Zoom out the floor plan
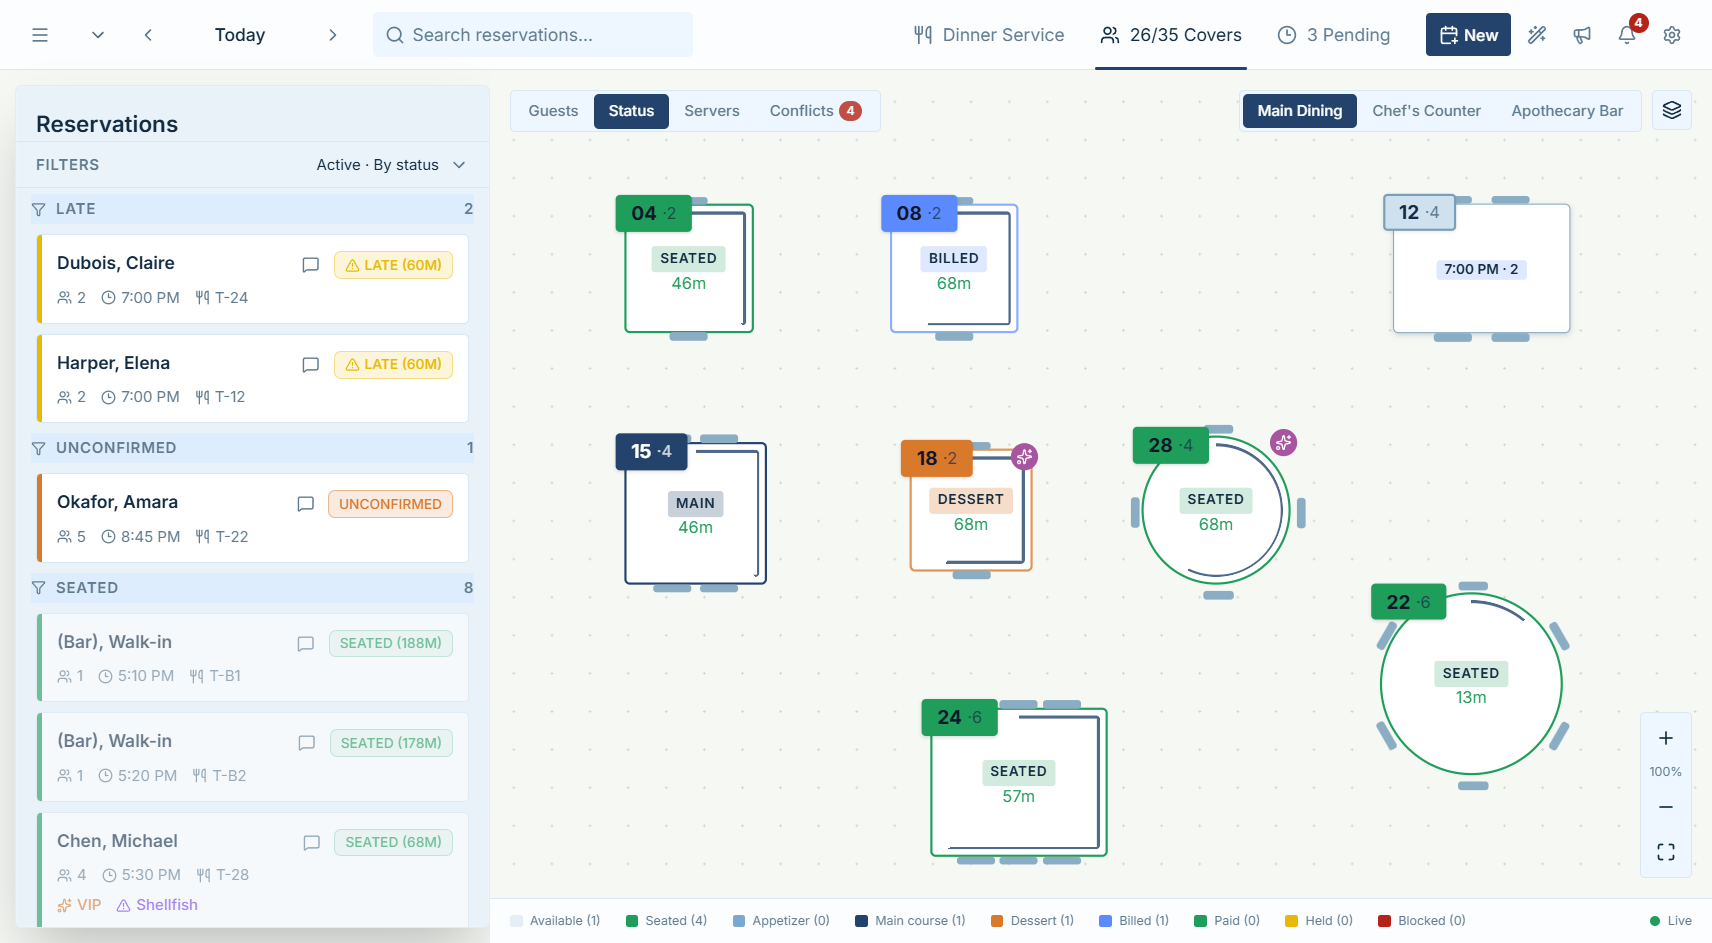 pos(1666,807)
